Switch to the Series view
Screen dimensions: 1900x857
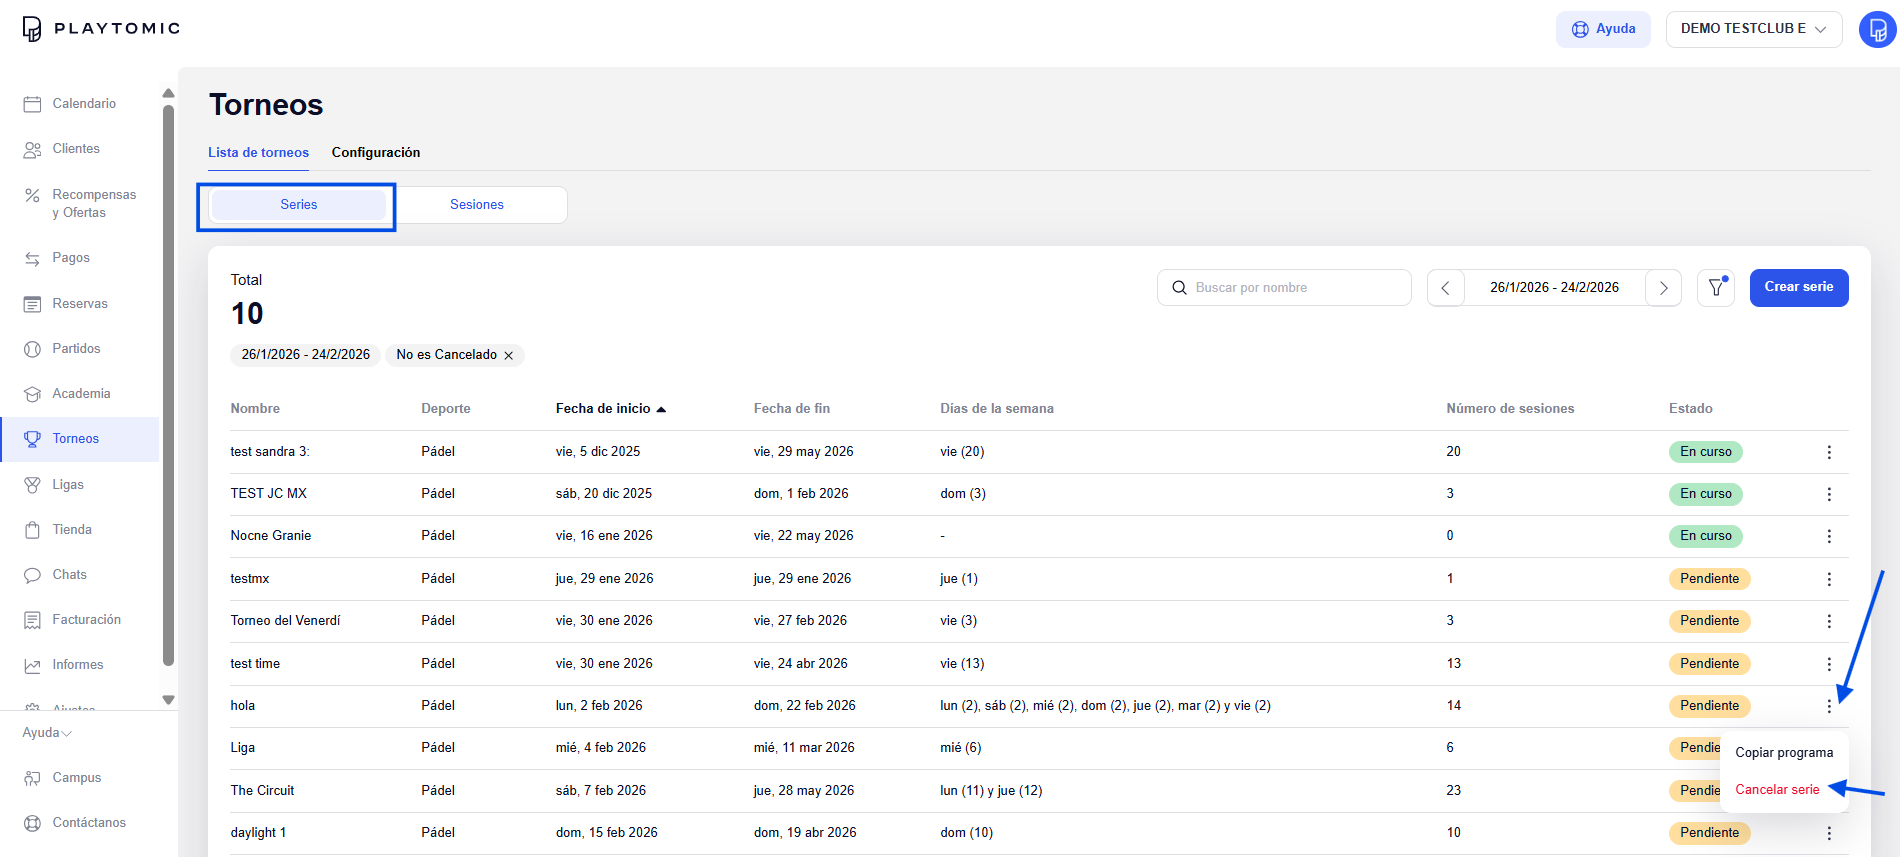(299, 205)
